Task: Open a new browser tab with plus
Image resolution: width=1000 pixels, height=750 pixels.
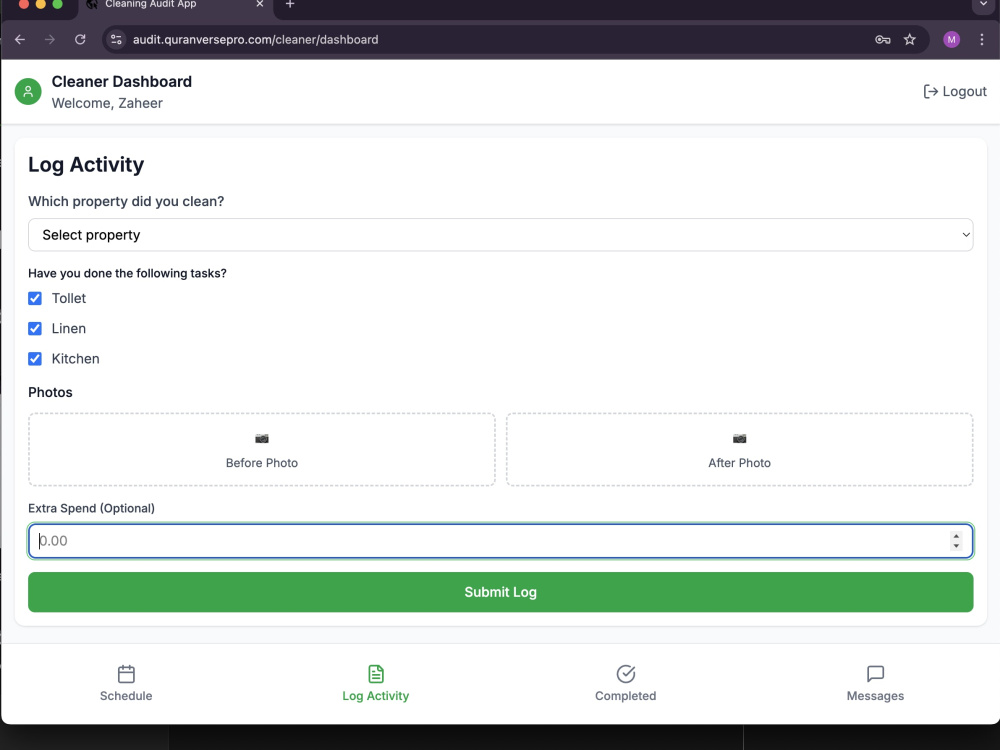Action: pos(290,4)
